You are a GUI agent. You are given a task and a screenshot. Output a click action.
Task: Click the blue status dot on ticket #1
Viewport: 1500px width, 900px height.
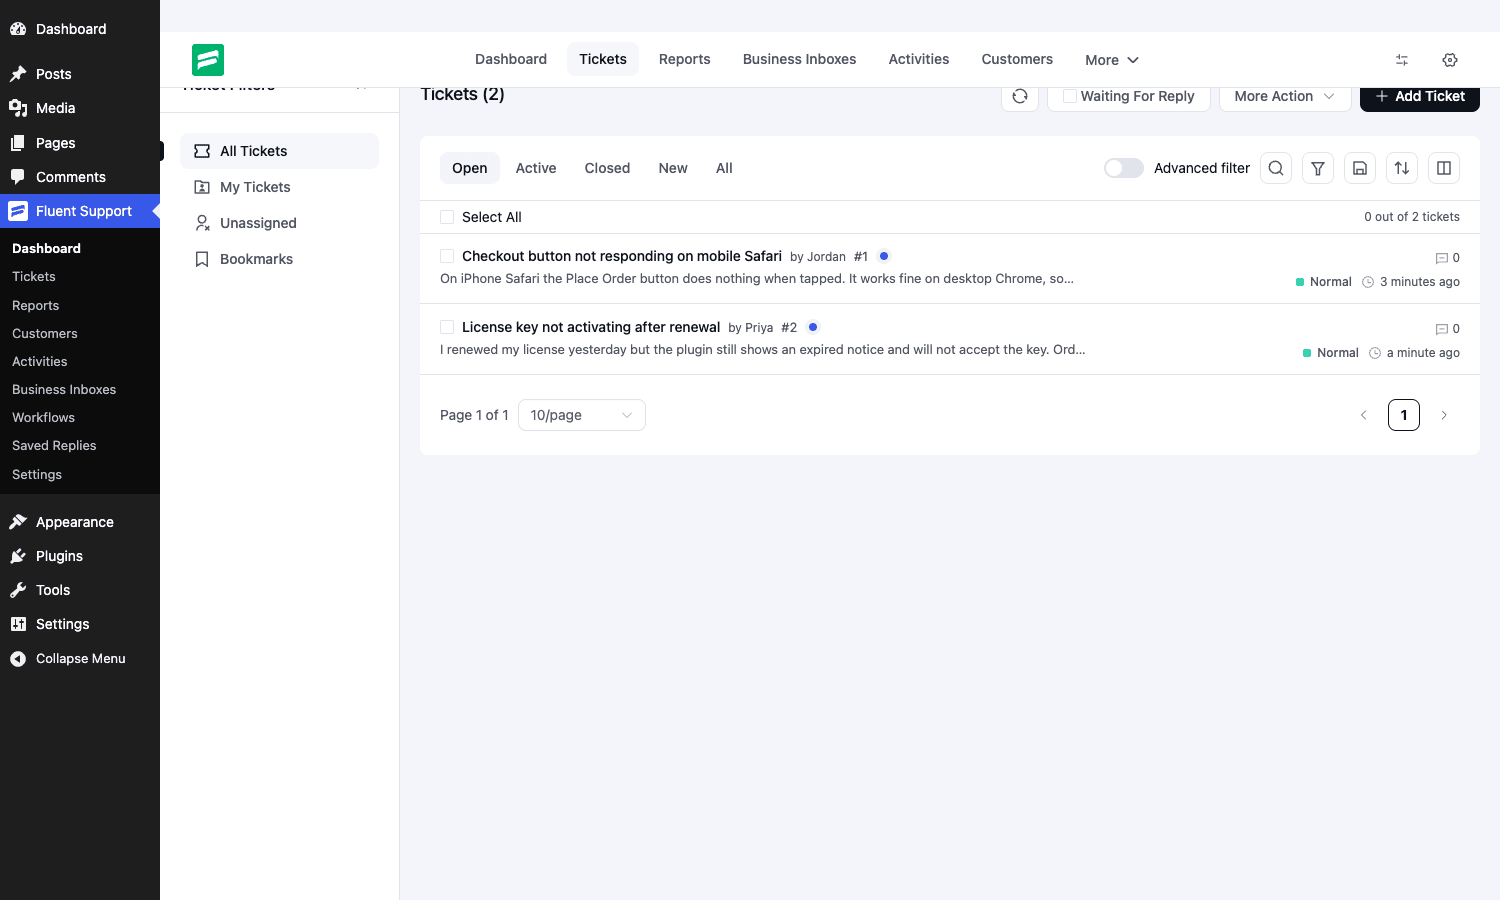884,256
